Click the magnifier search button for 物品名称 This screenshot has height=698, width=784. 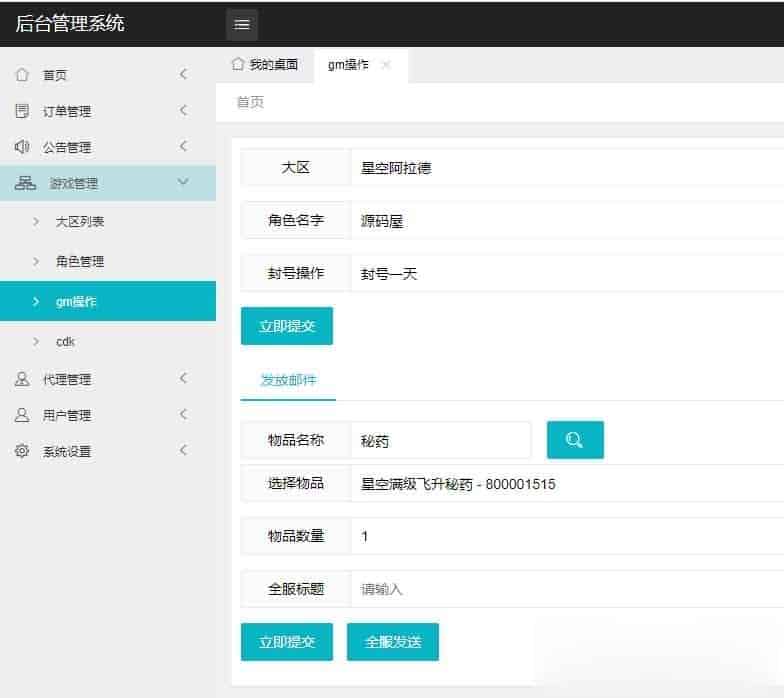tap(575, 440)
